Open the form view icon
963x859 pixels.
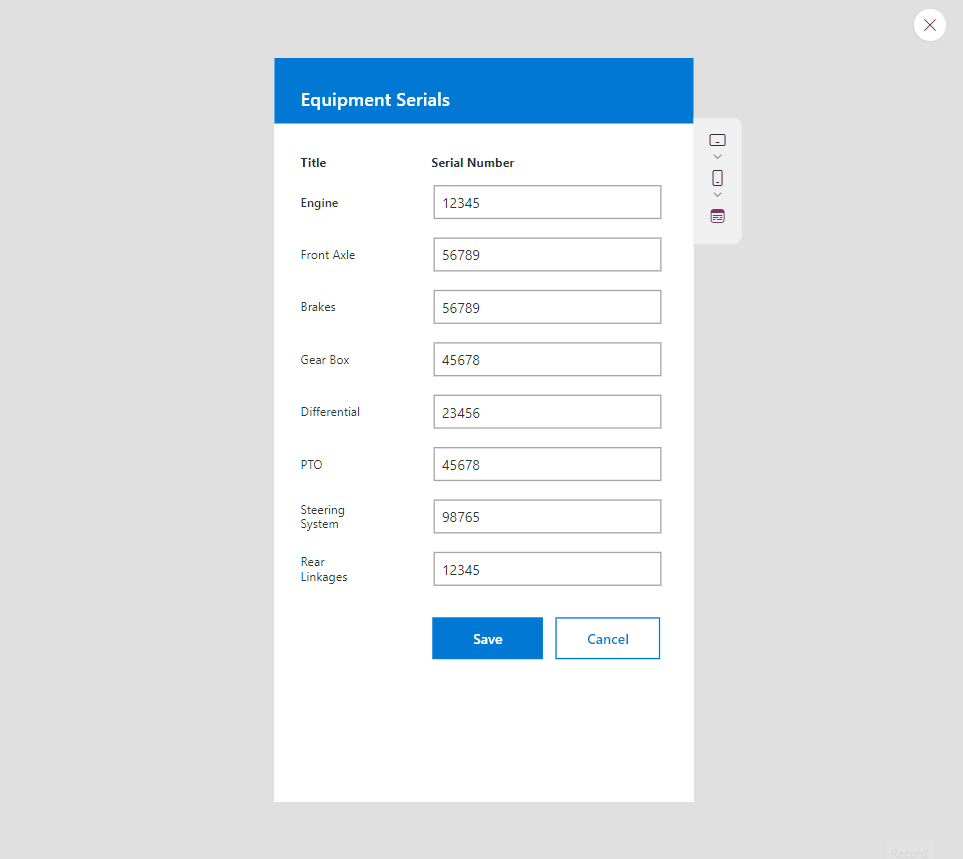point(717,215)
